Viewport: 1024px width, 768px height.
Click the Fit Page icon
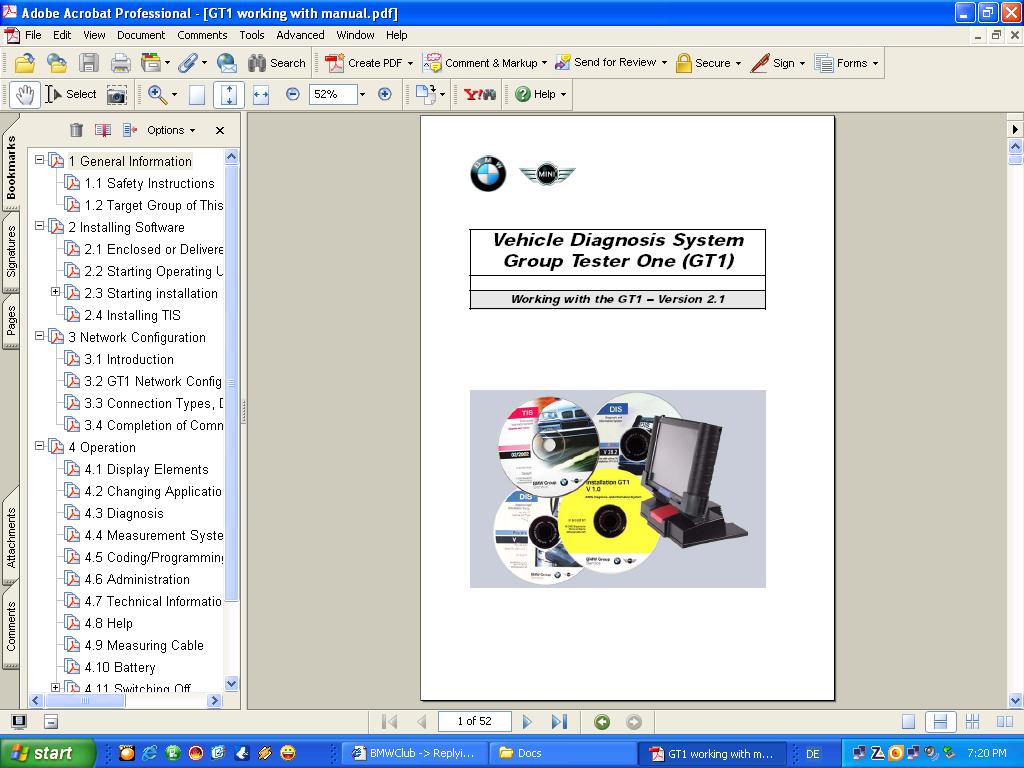[229, 95]
